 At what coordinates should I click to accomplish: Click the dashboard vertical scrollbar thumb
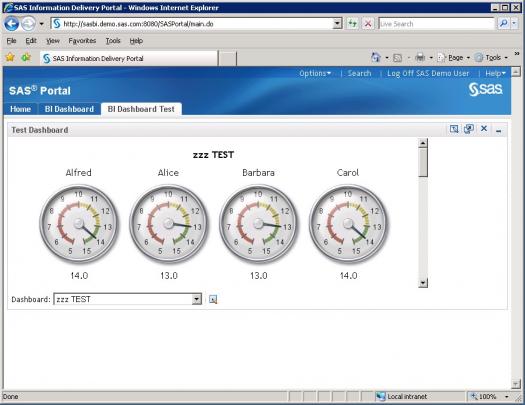(423, 163)
